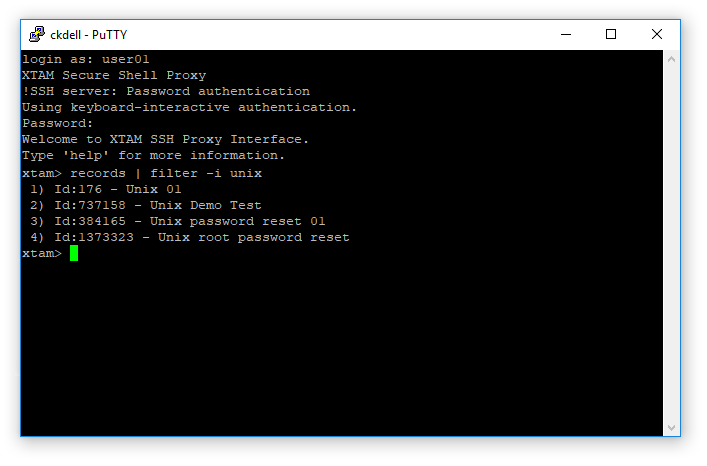Minimize the PuTTY window
707x466 pixels.
[565, 34]
